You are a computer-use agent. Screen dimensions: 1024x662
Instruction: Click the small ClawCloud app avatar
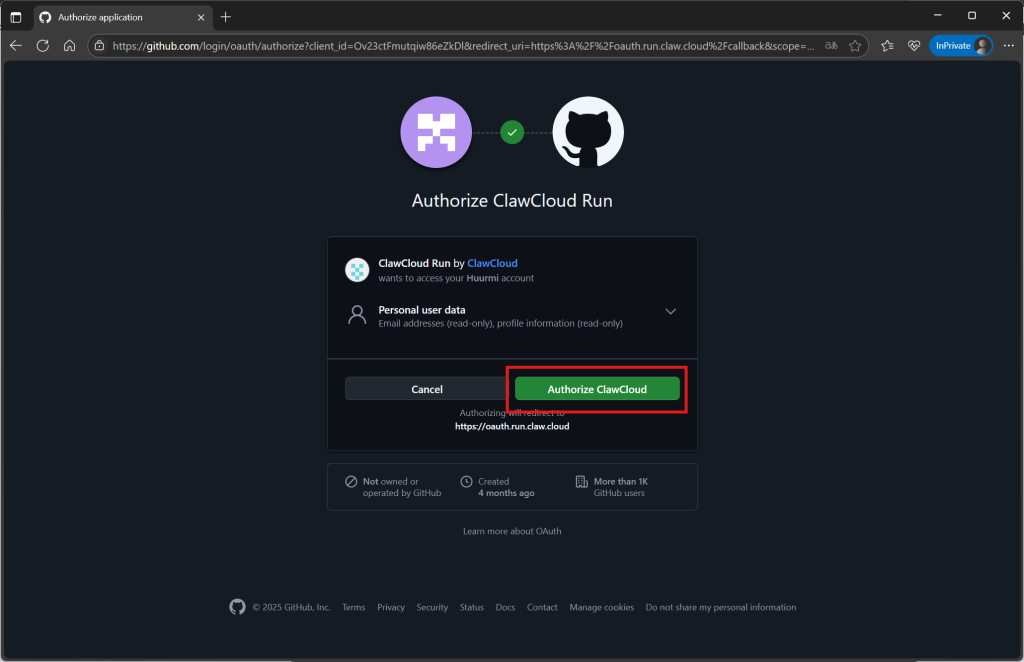pos(357,270)
